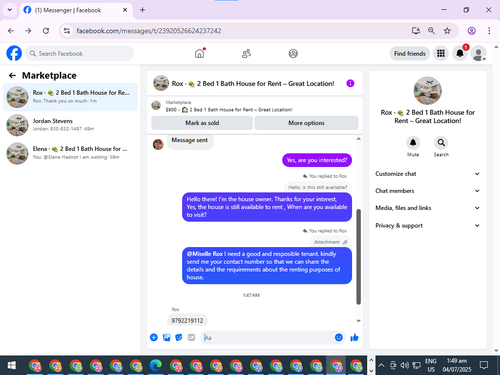
Task: Switch ENG US input language indicator
Action: click(431, 365)
